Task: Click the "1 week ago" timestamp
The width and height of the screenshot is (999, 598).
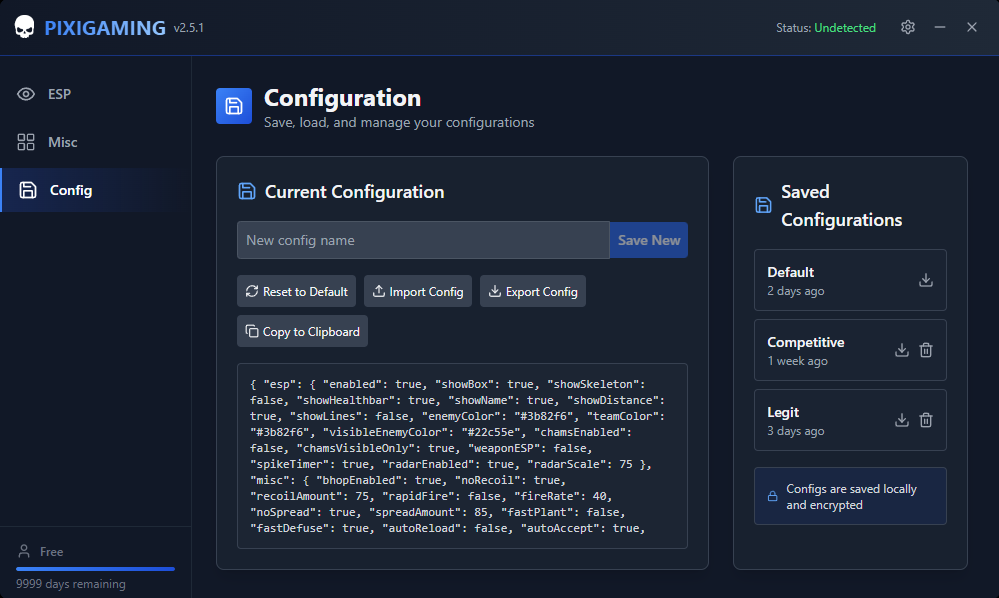Action: (x=798, y=361)
